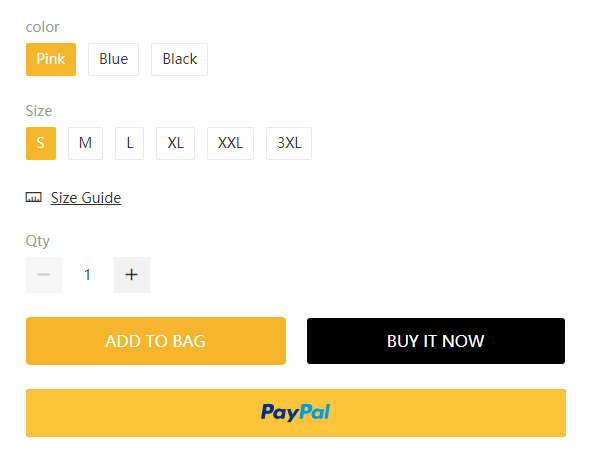Select the Pink color option
This screenshot has height=449, width=597.
[51, 59]
